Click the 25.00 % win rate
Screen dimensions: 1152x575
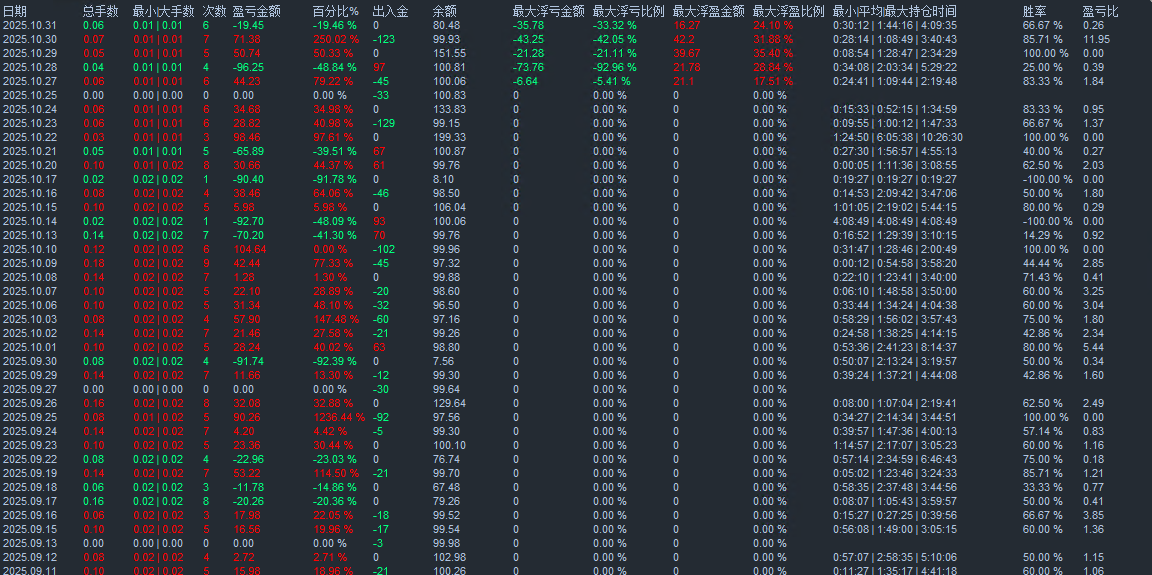pos(1043,67)
